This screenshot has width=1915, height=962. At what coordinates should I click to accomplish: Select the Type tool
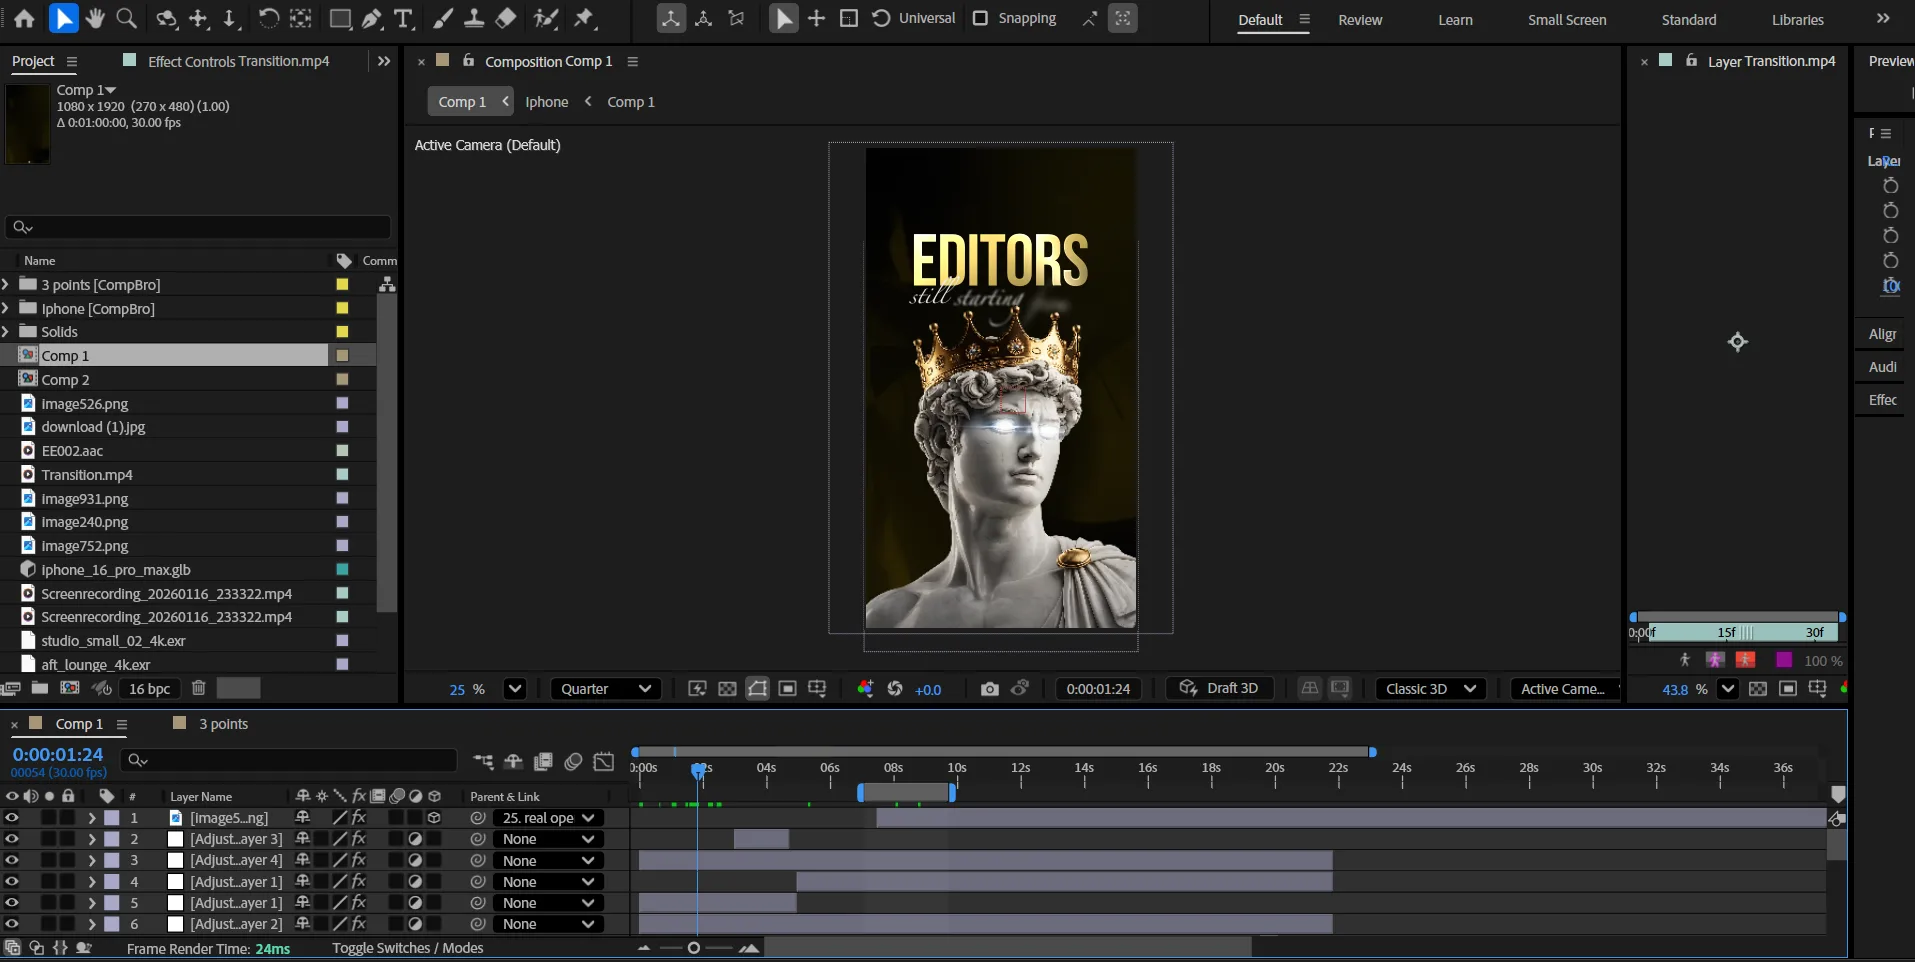coord(403,18)
